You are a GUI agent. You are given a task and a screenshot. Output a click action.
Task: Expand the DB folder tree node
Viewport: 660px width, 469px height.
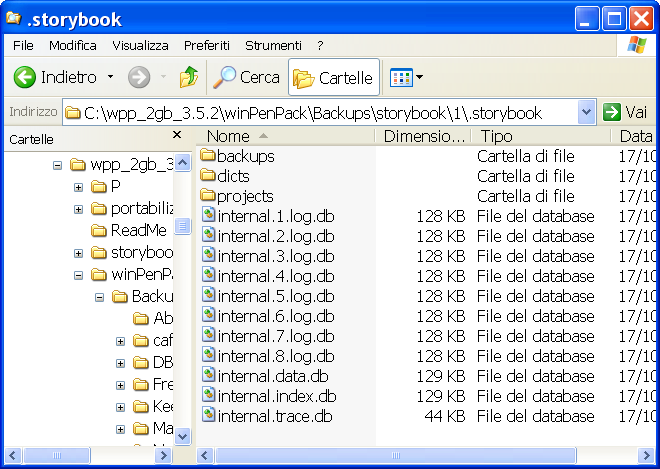(x=120, y=363)
